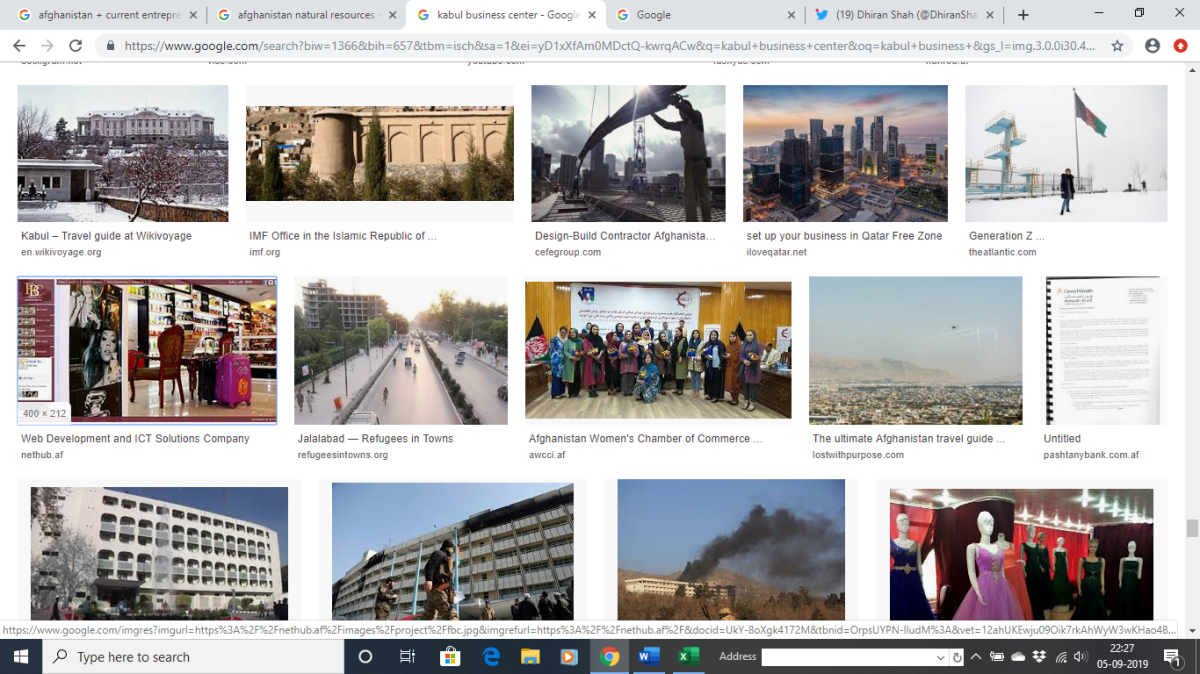
Task: Open Microsoft Store in the taskbar
Action: tap(450, 657)
